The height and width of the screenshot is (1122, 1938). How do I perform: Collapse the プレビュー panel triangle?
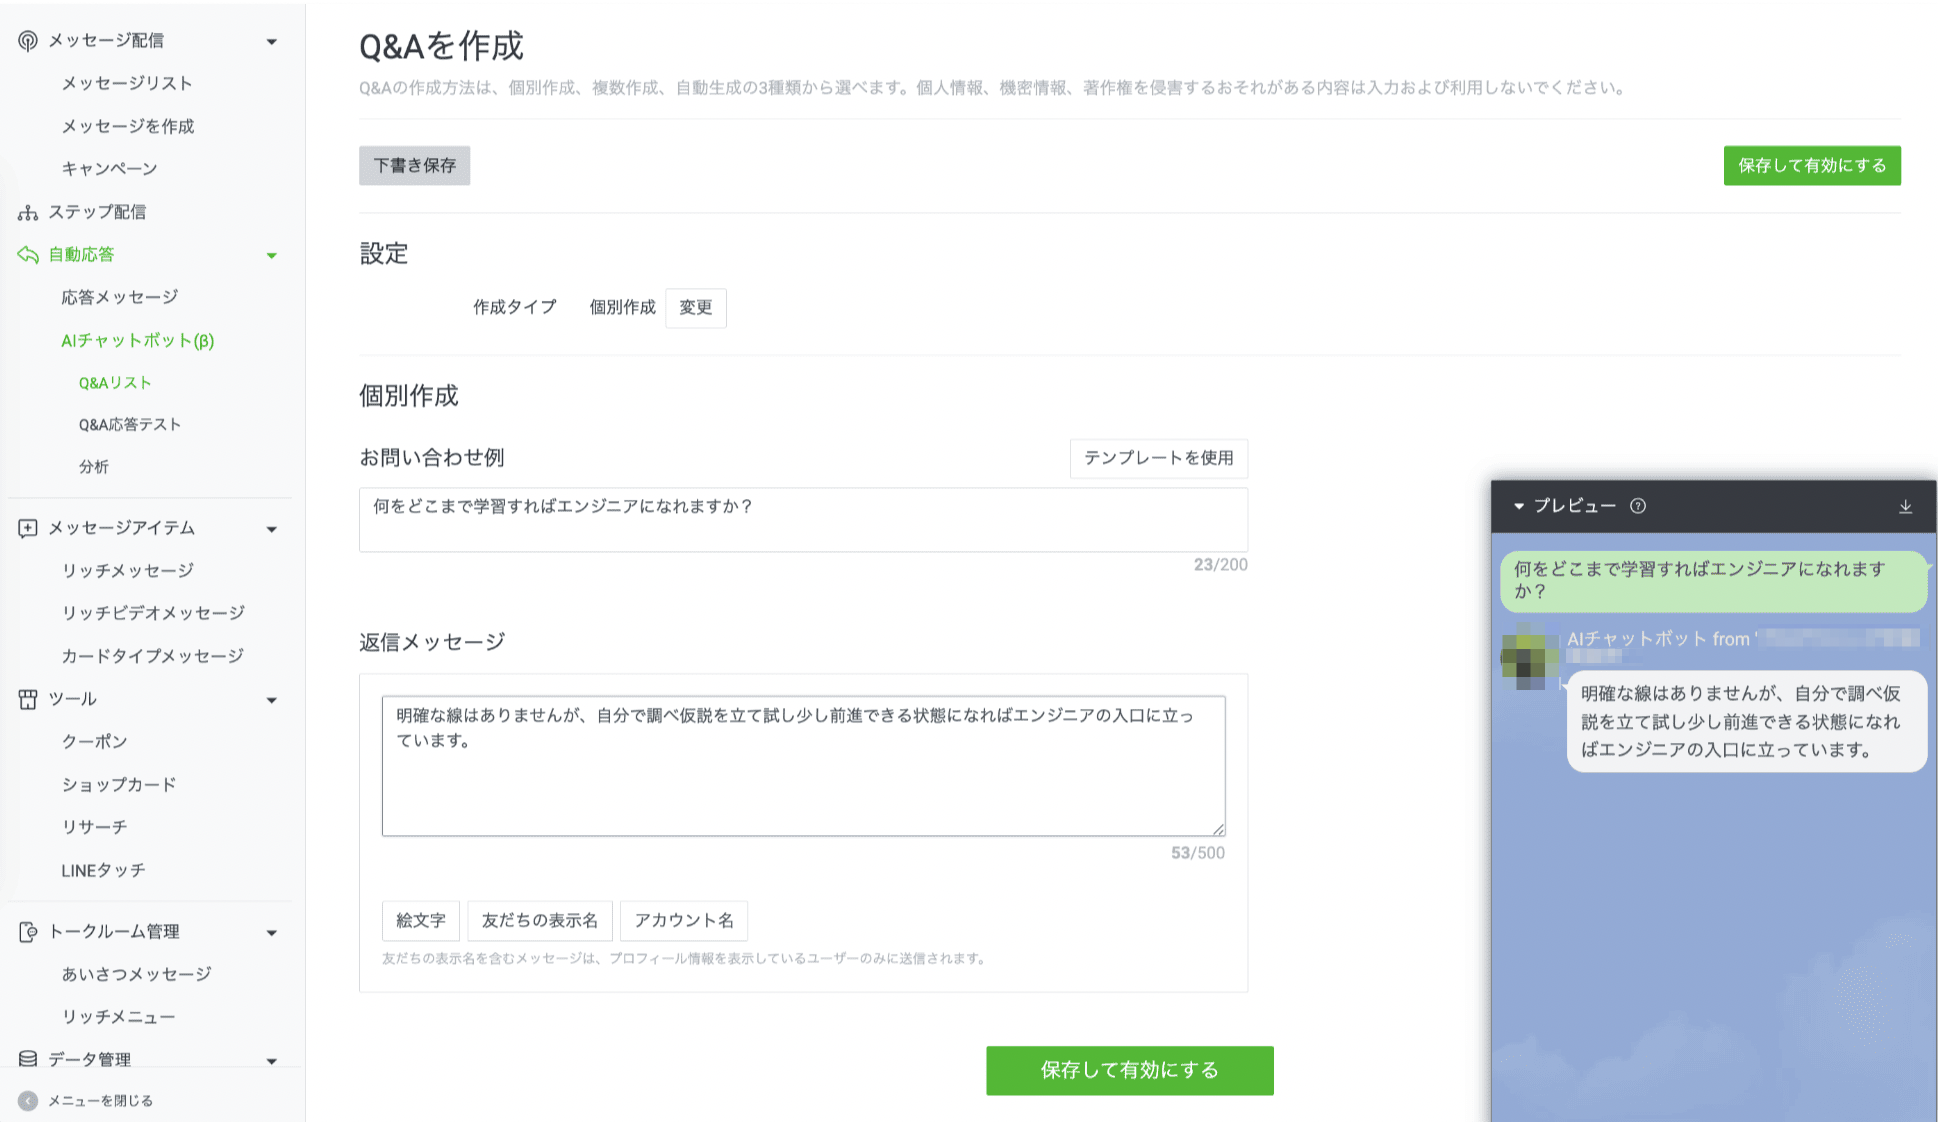[x=1521, y=506]
